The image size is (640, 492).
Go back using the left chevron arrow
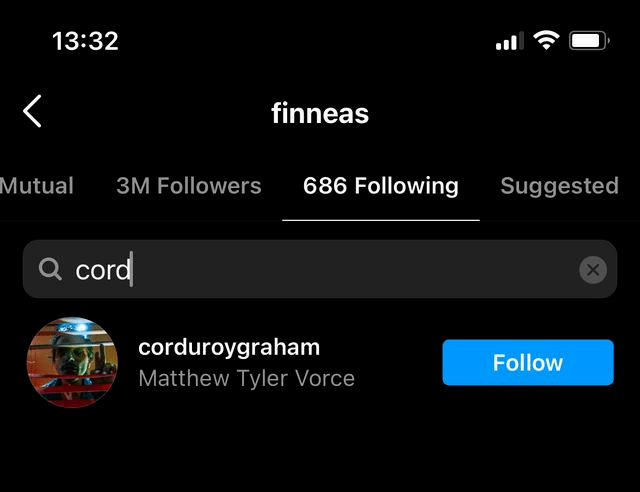[32, 111]
